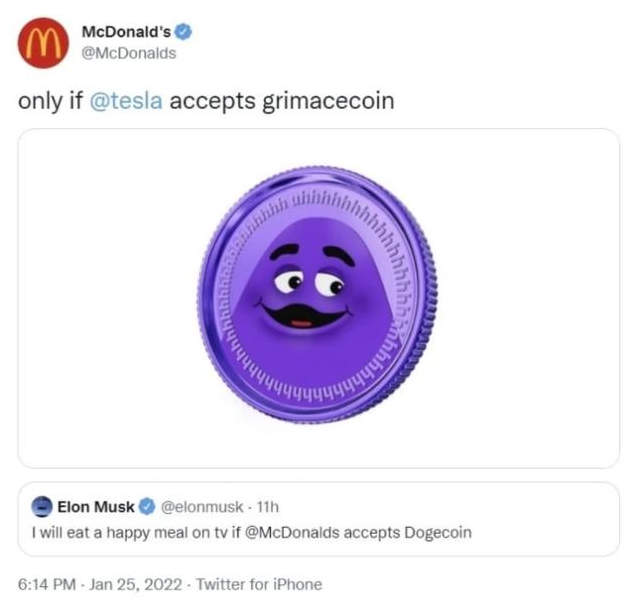Click the word grimacecoin in the tweet text
637x607 pixels.
[x=328, y=101]
